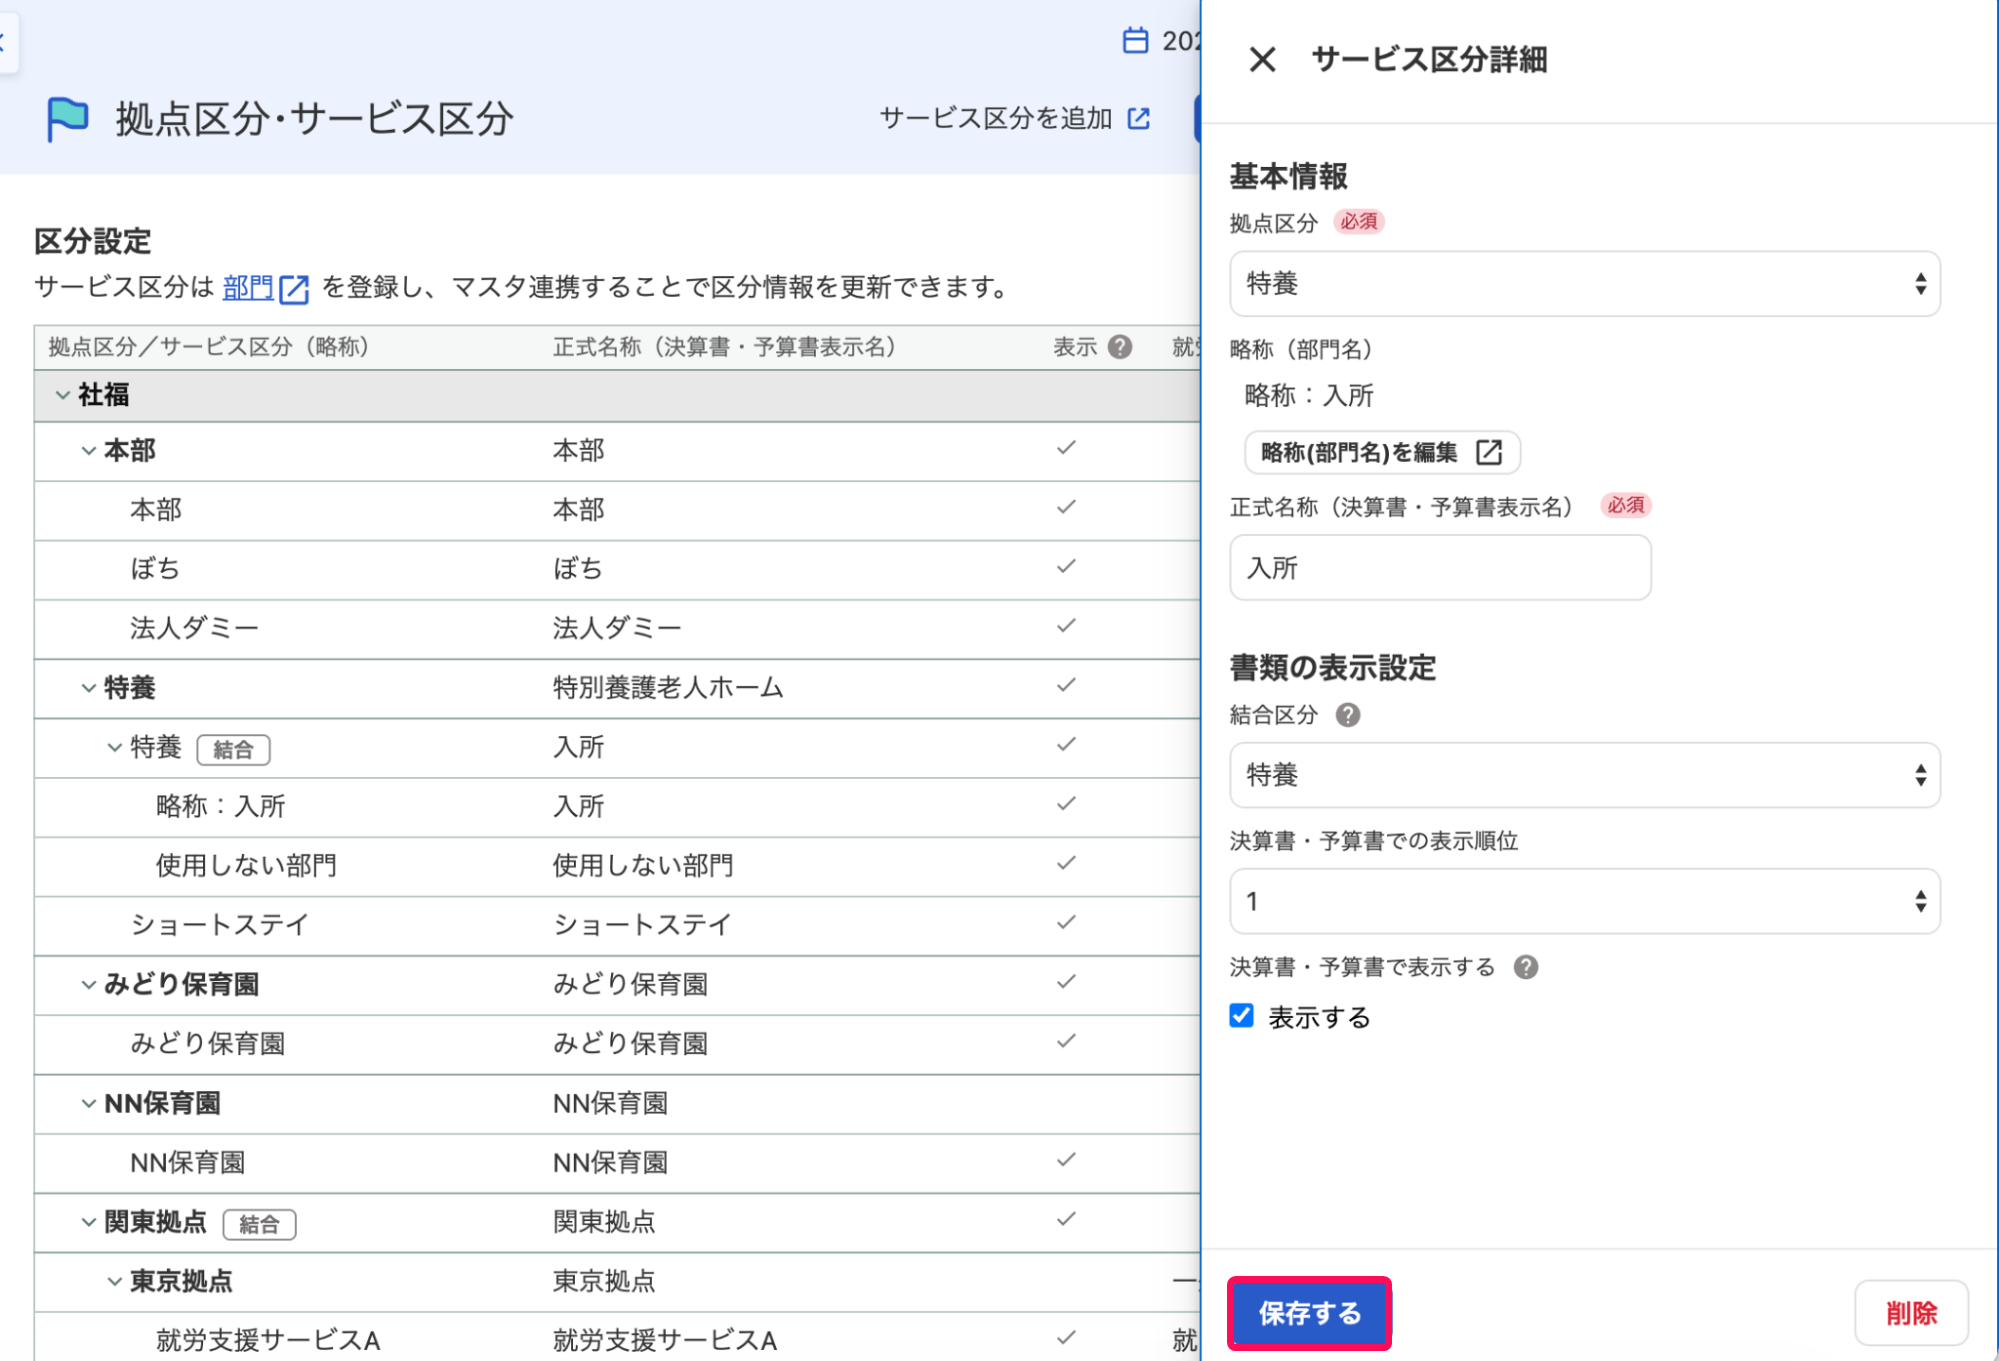This screenshot has width=1999, height=1361.
Task: Click external link icon next to サービス区分を追加
Action: tap(1139, 119)
